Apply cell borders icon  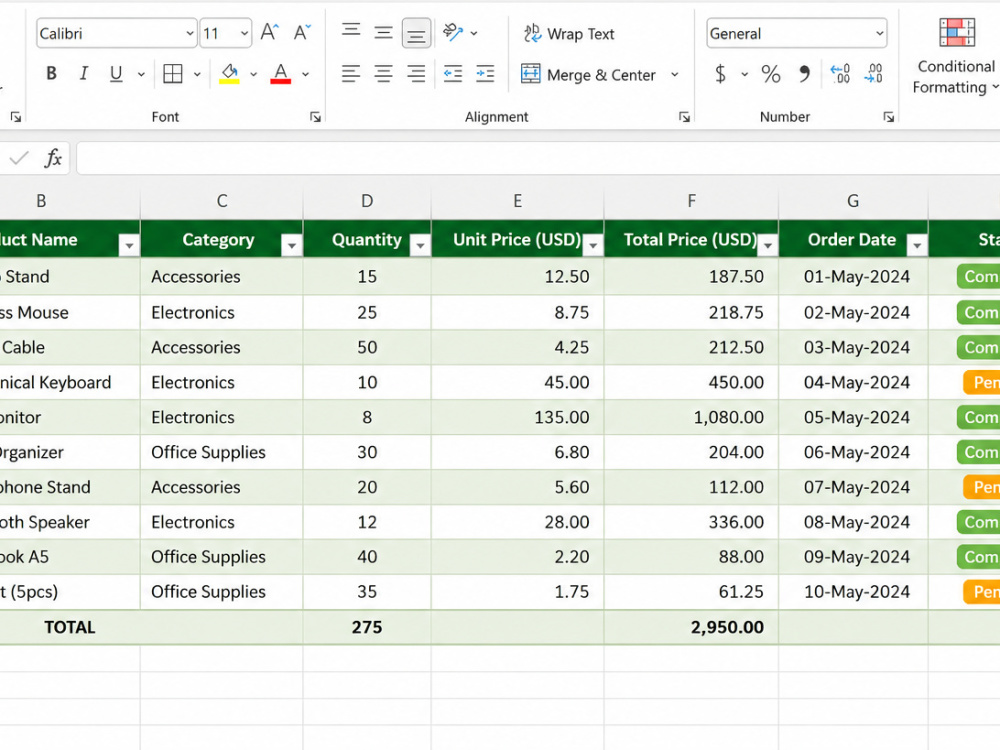coord(173,74)
